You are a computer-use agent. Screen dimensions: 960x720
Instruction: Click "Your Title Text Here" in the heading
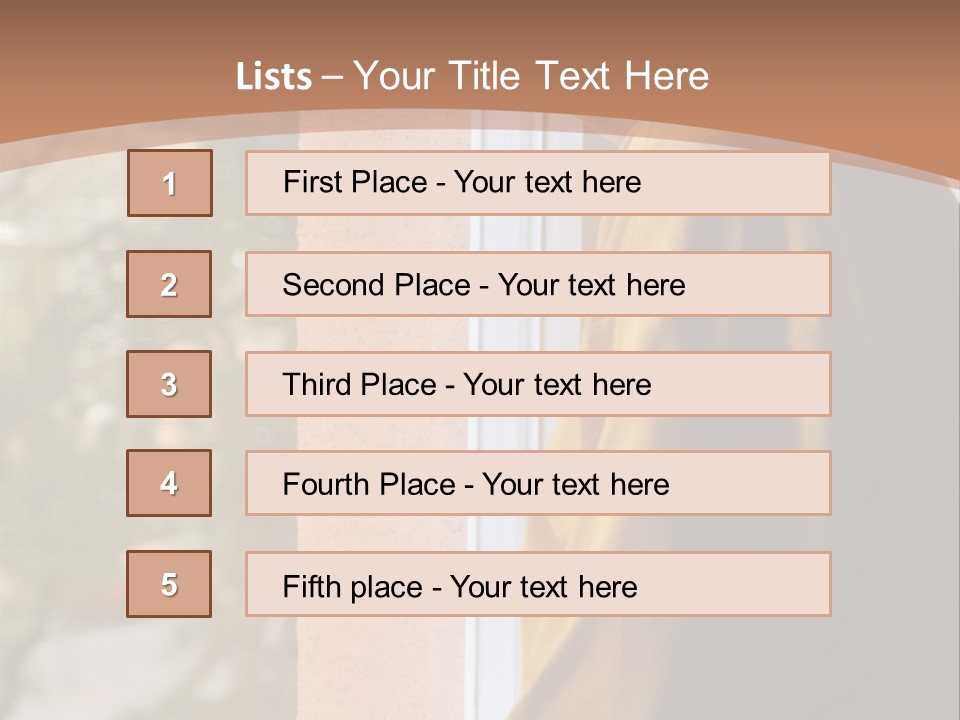point(531,77)
